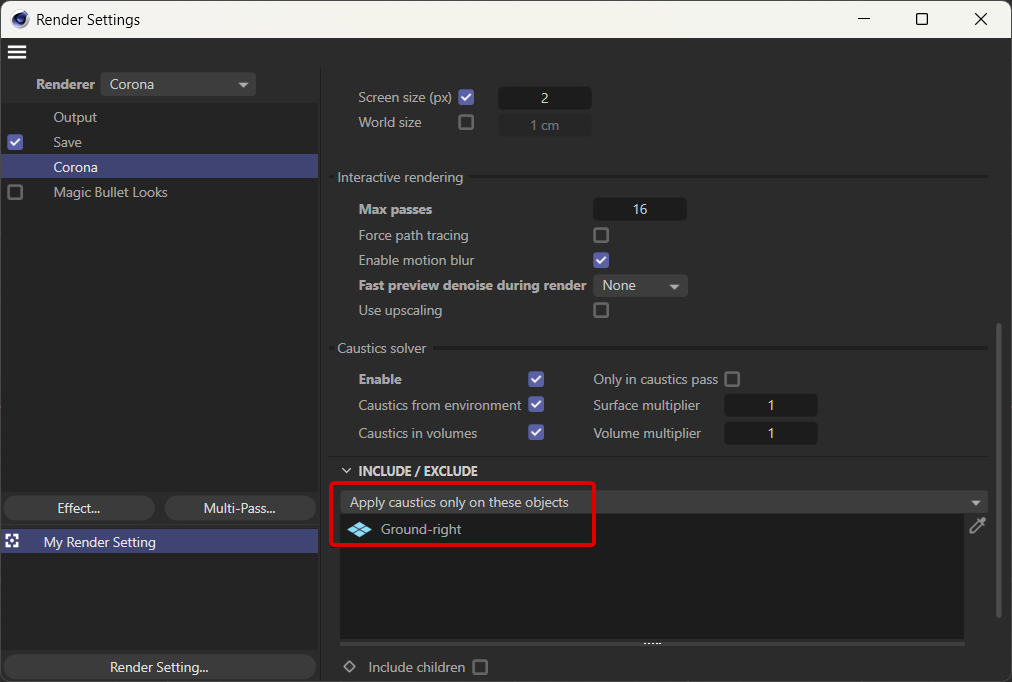Toggle the Save checkbox
Screen dimensions: 1012x682
pyautogui.click(x=15, y=142)
